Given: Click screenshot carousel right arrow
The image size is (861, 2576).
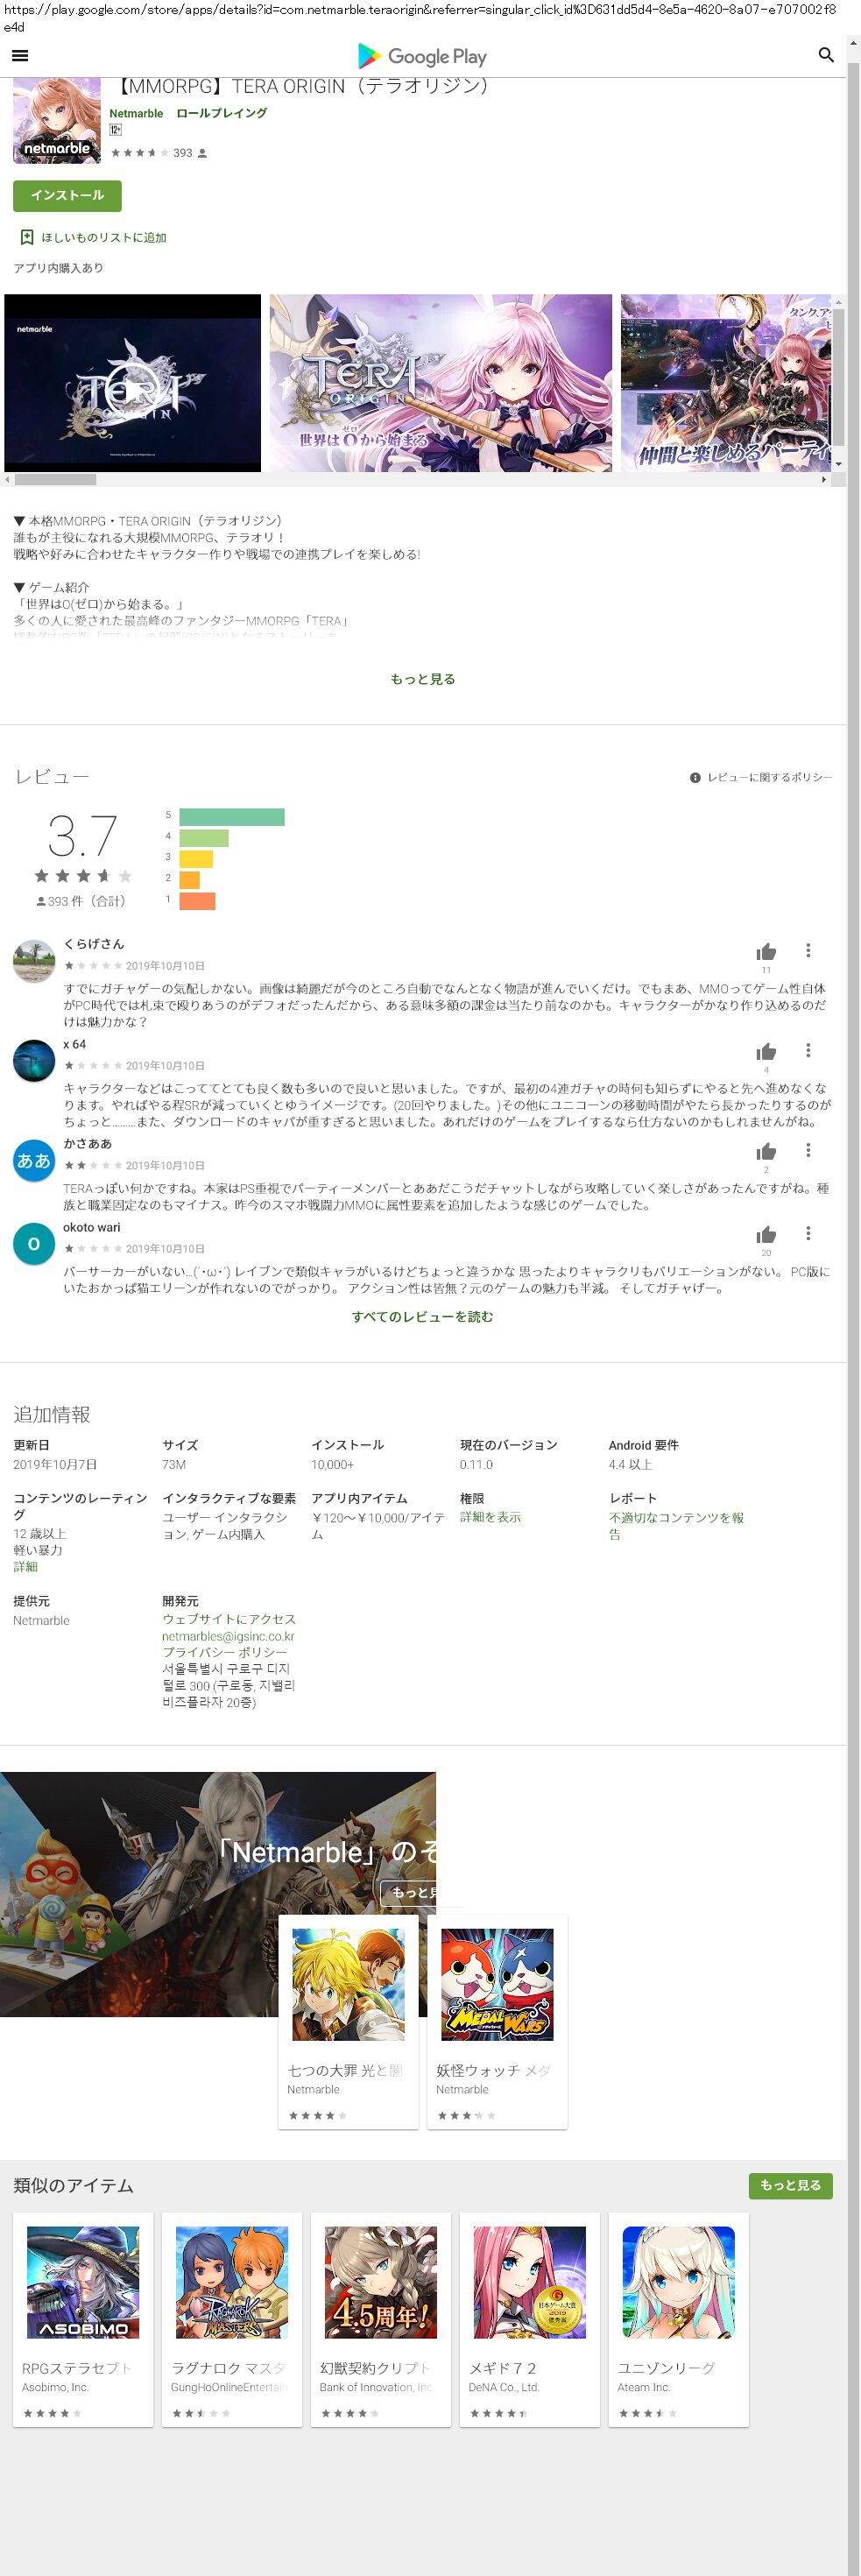Looking at the screenshot, I should click(x=824, y=479).
